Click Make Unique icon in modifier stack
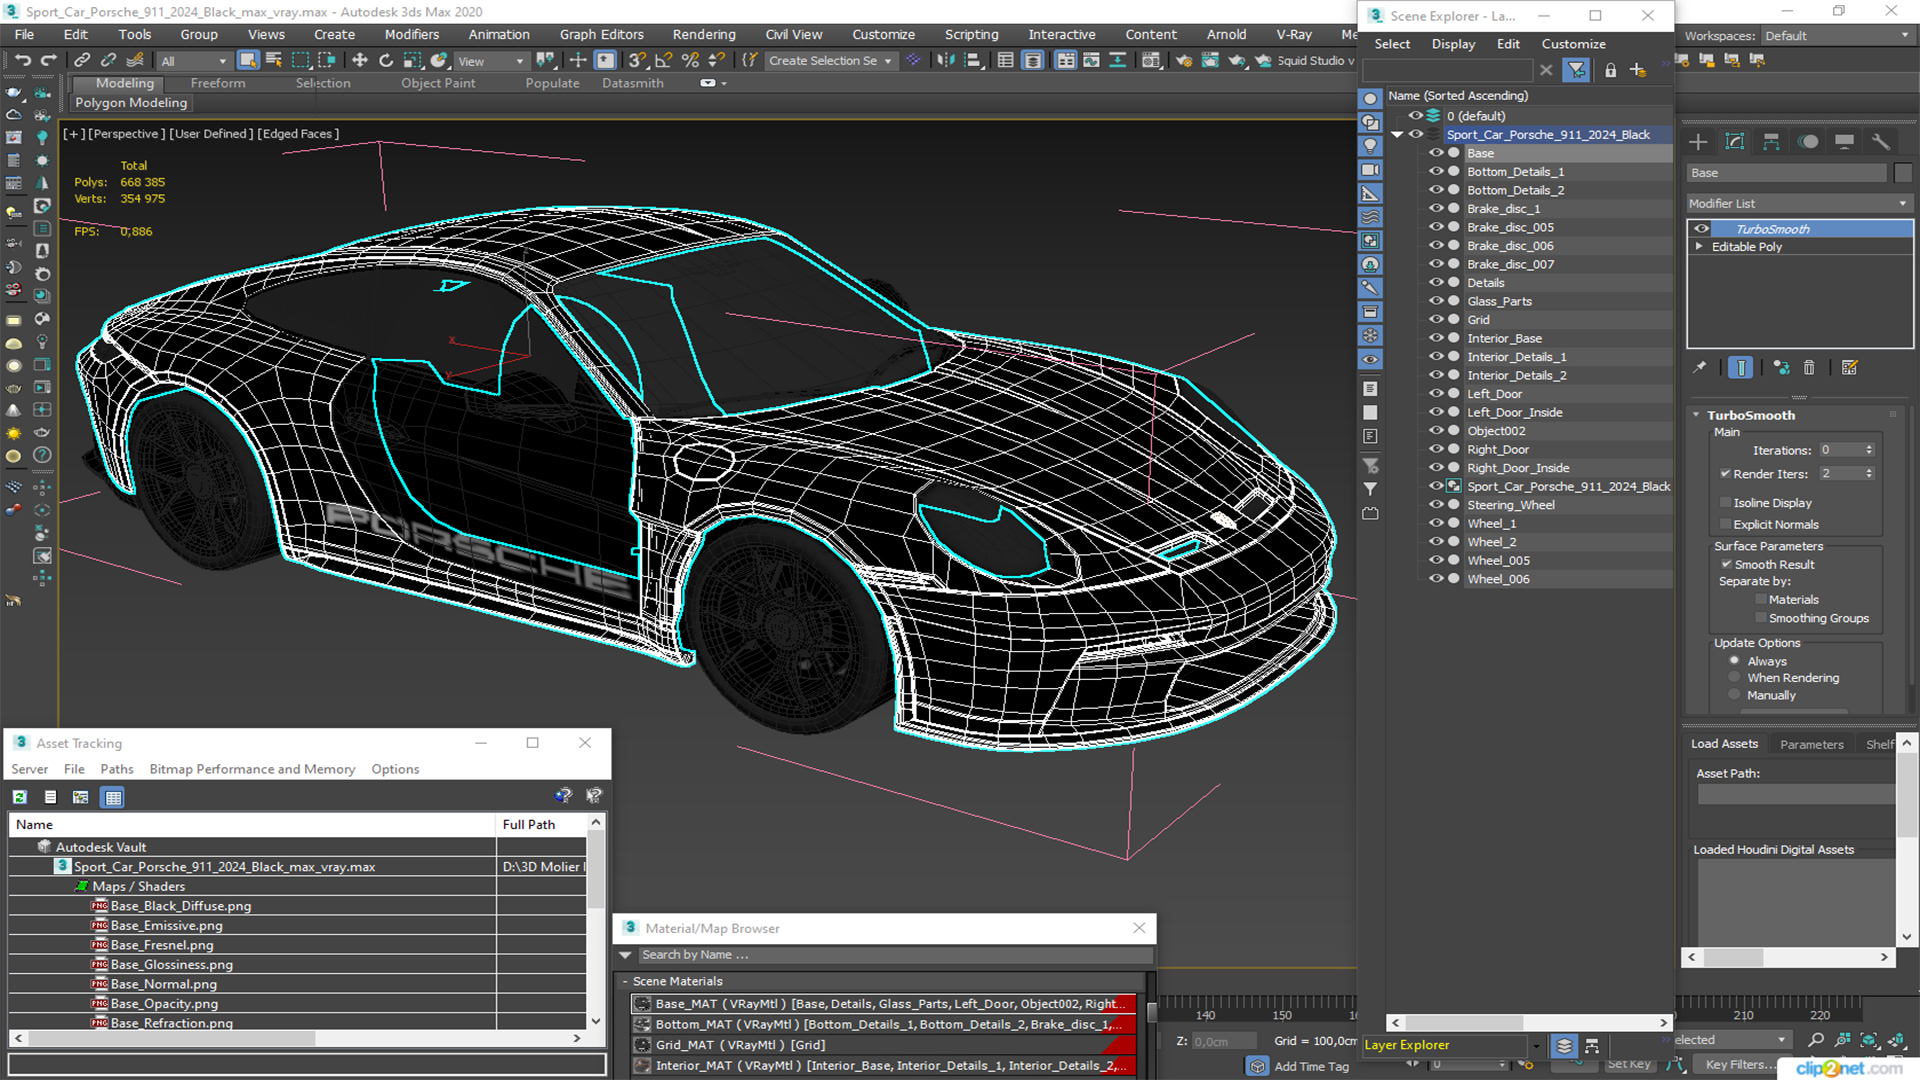 [1781, 368]
